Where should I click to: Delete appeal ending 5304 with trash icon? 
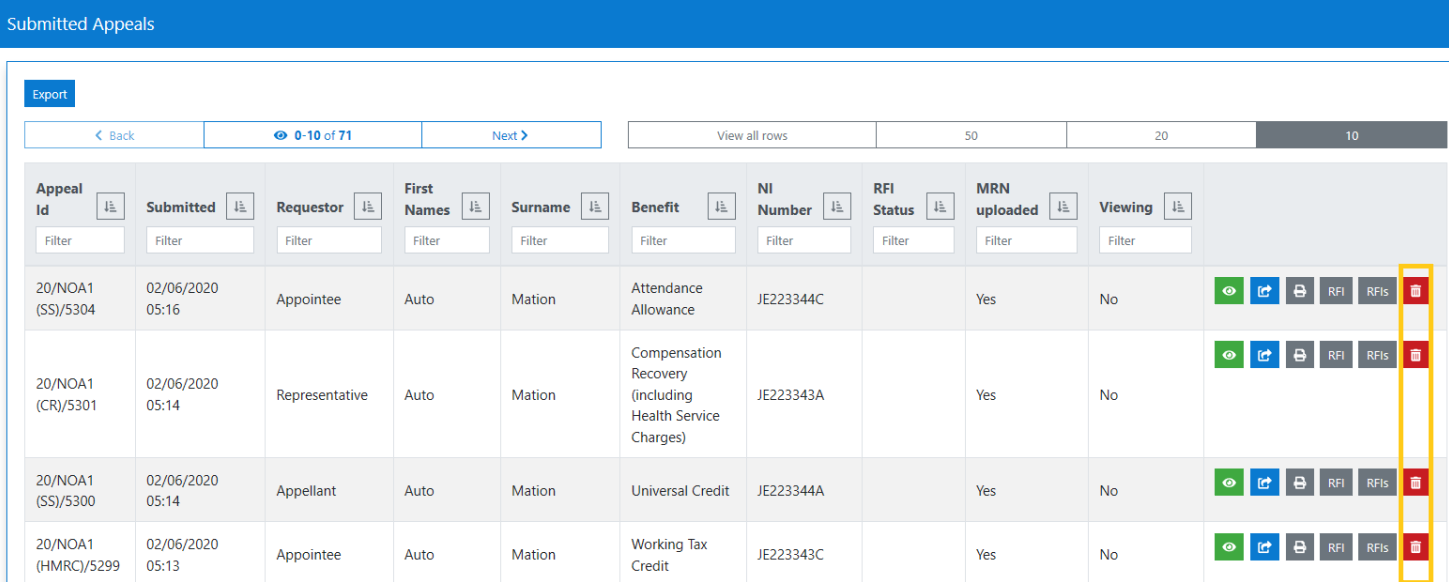[1415, 291]
